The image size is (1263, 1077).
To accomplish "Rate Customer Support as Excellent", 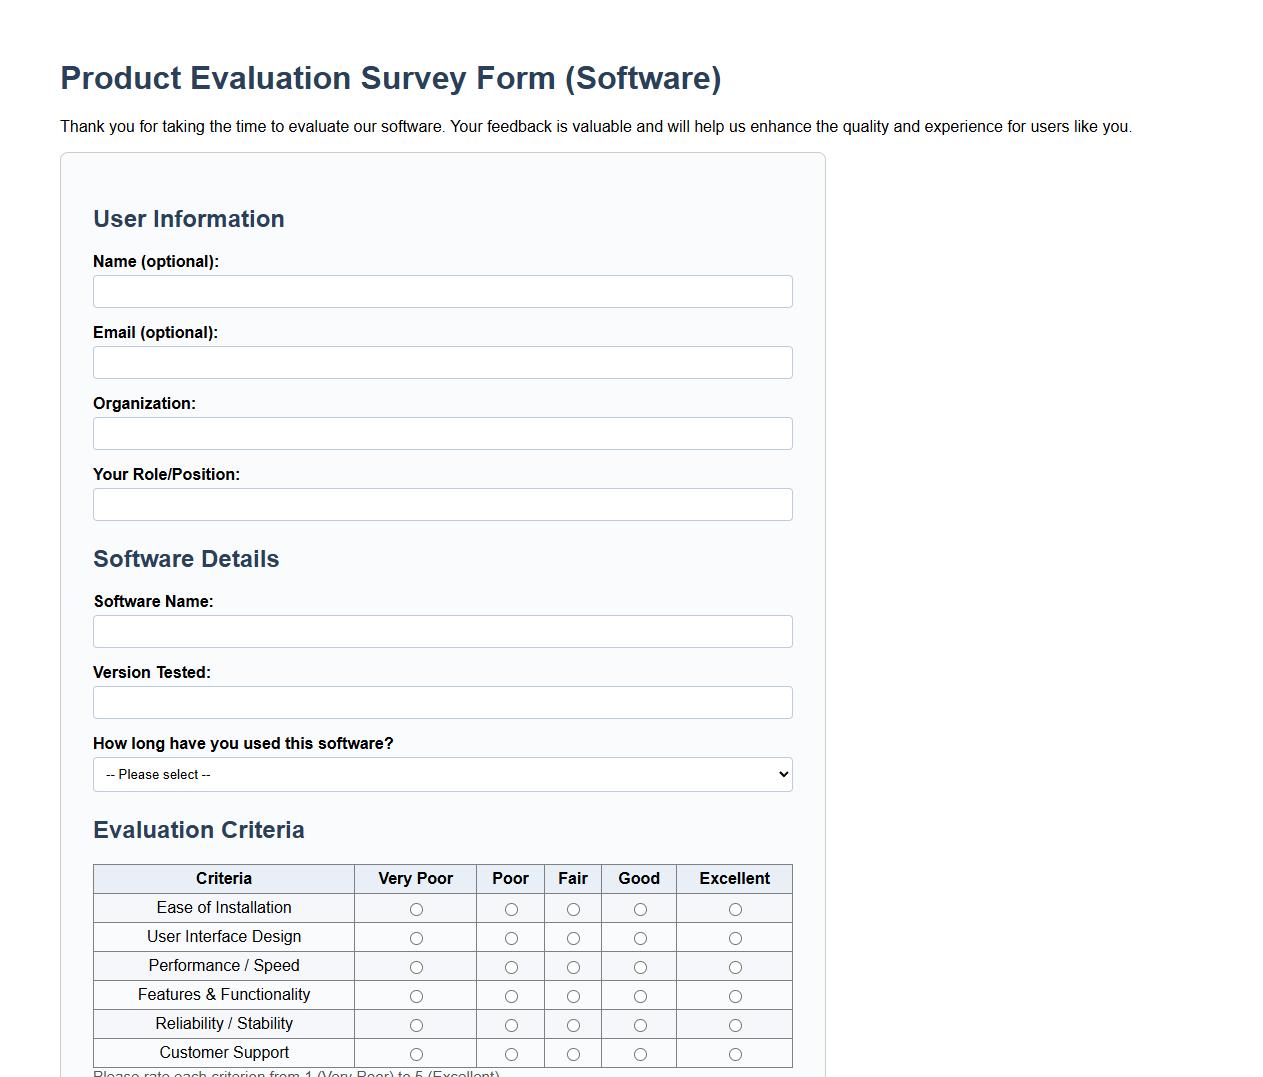I will point(735,1053).
